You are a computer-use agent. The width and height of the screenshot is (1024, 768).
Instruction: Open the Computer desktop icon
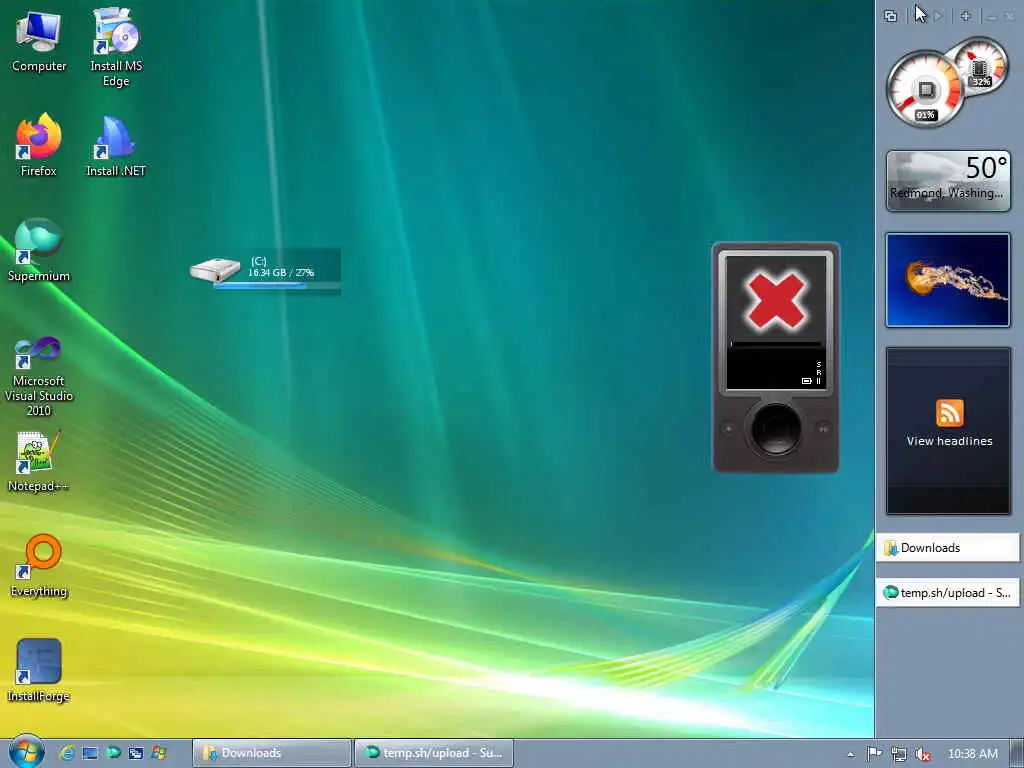coord(39,42)
